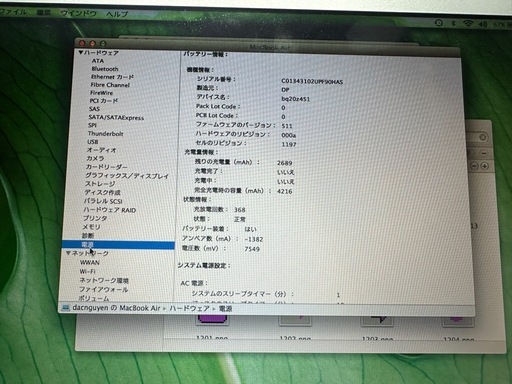The width and height of the screenshot is (512, 384).
Task: Select グラフィックス/ディスプレイ entry
Action: (127, 175)
